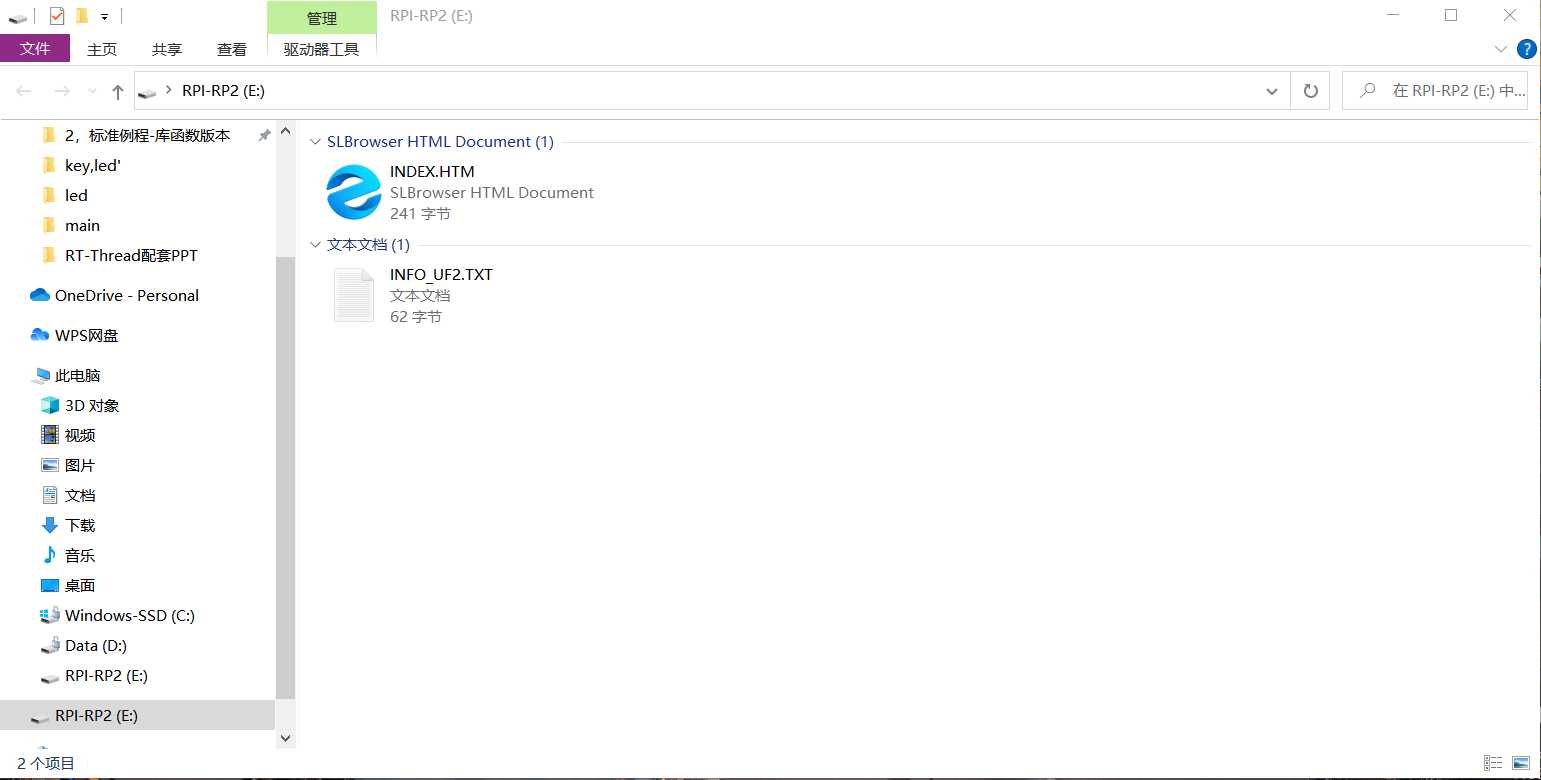
Task: Click the Forward navigation arrow
Action: click(62, 91)
